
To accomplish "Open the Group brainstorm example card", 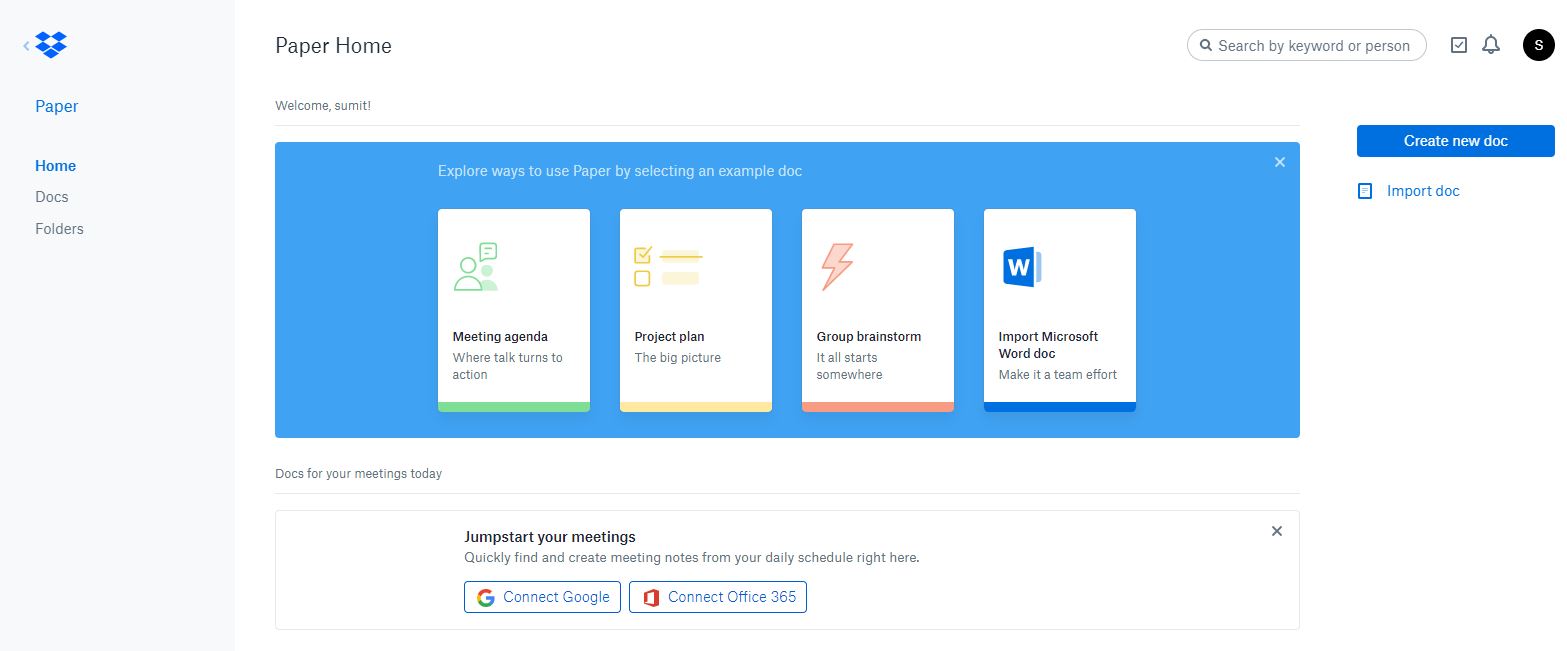I will pyautogui.click(x=878, y=310).
